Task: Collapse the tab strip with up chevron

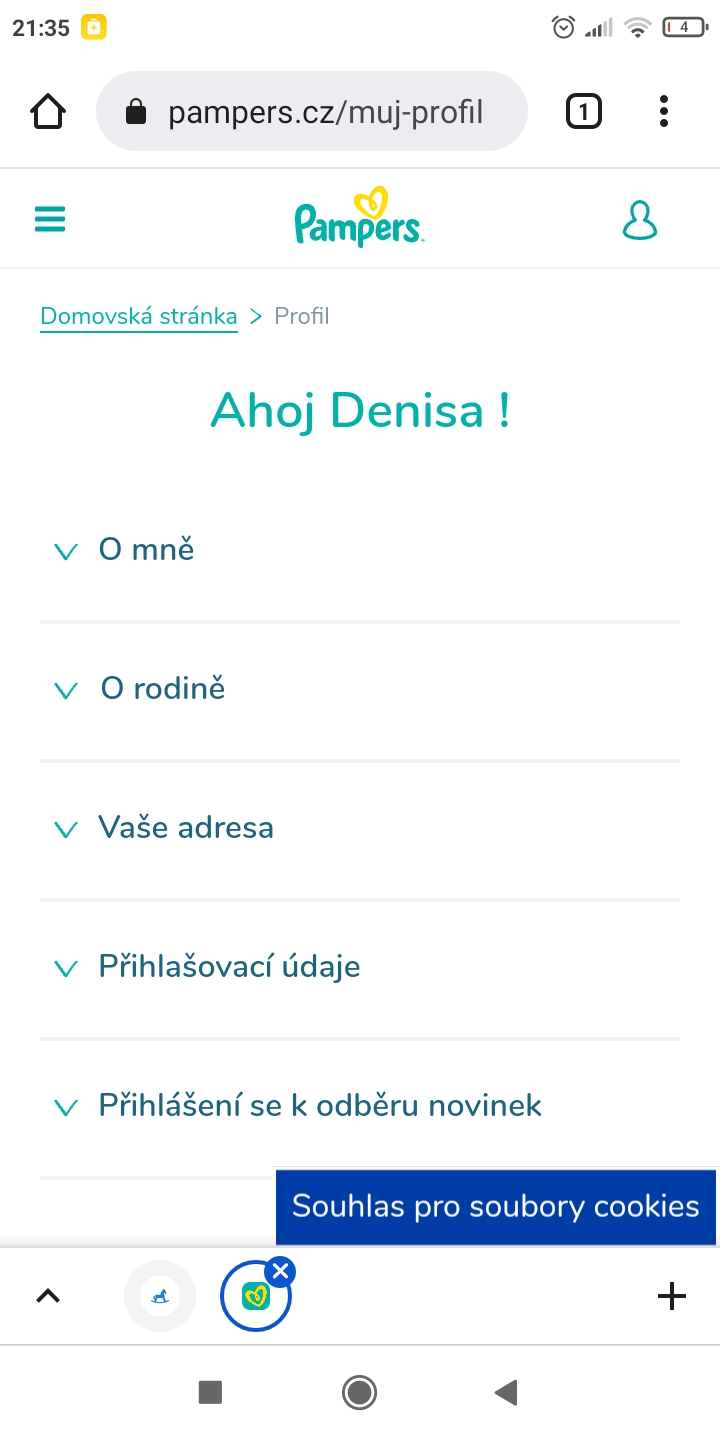Action: [x=48, y=1296]
